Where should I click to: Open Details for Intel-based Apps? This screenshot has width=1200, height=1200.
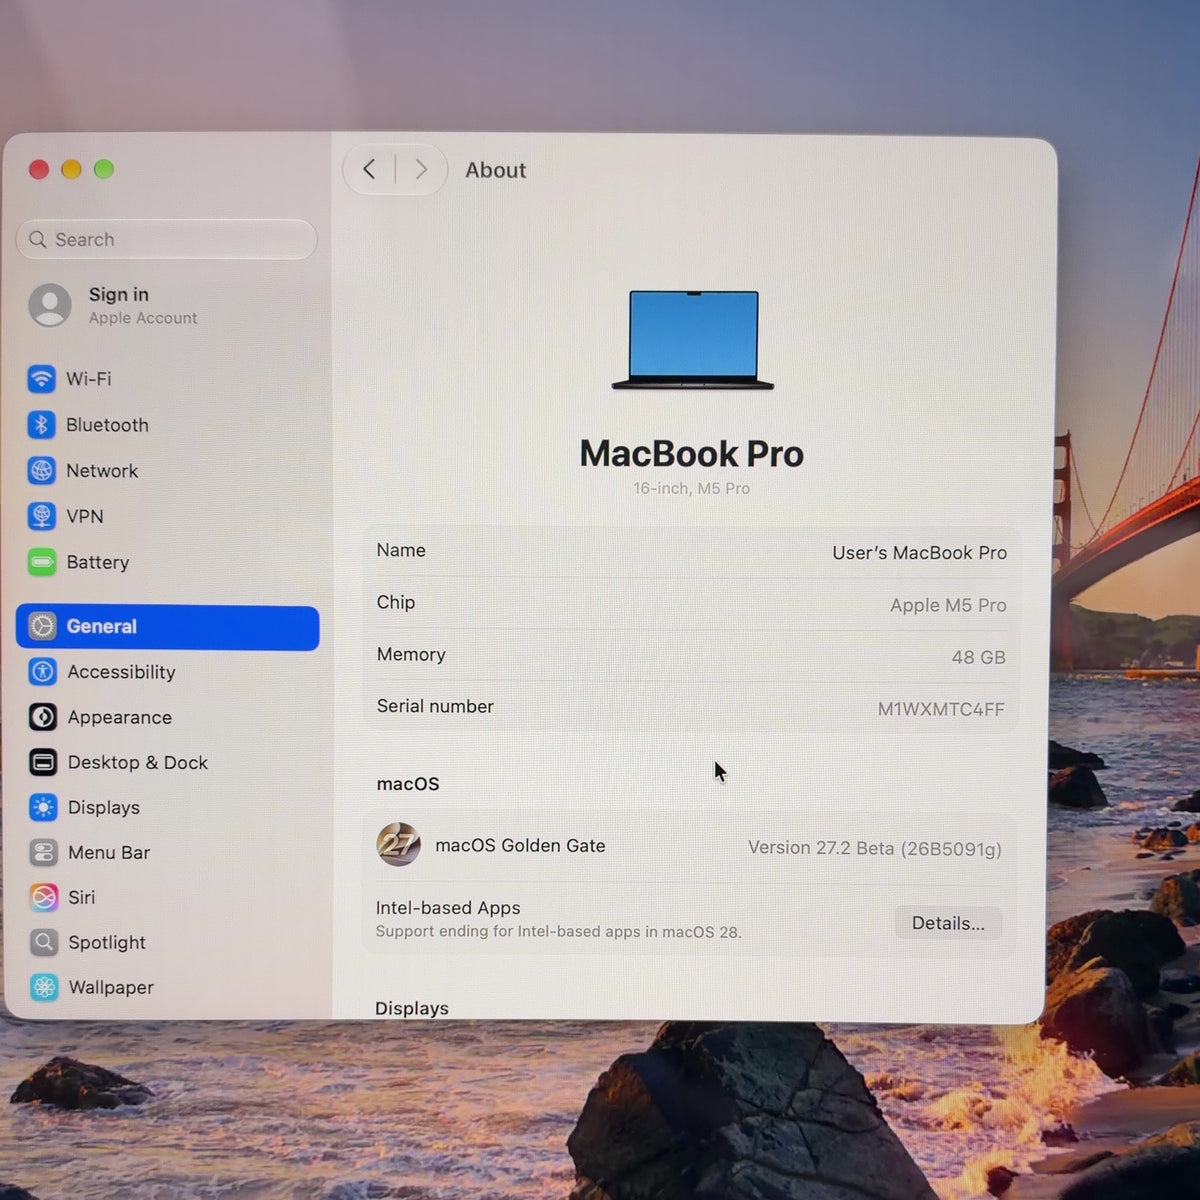[948, 923]
